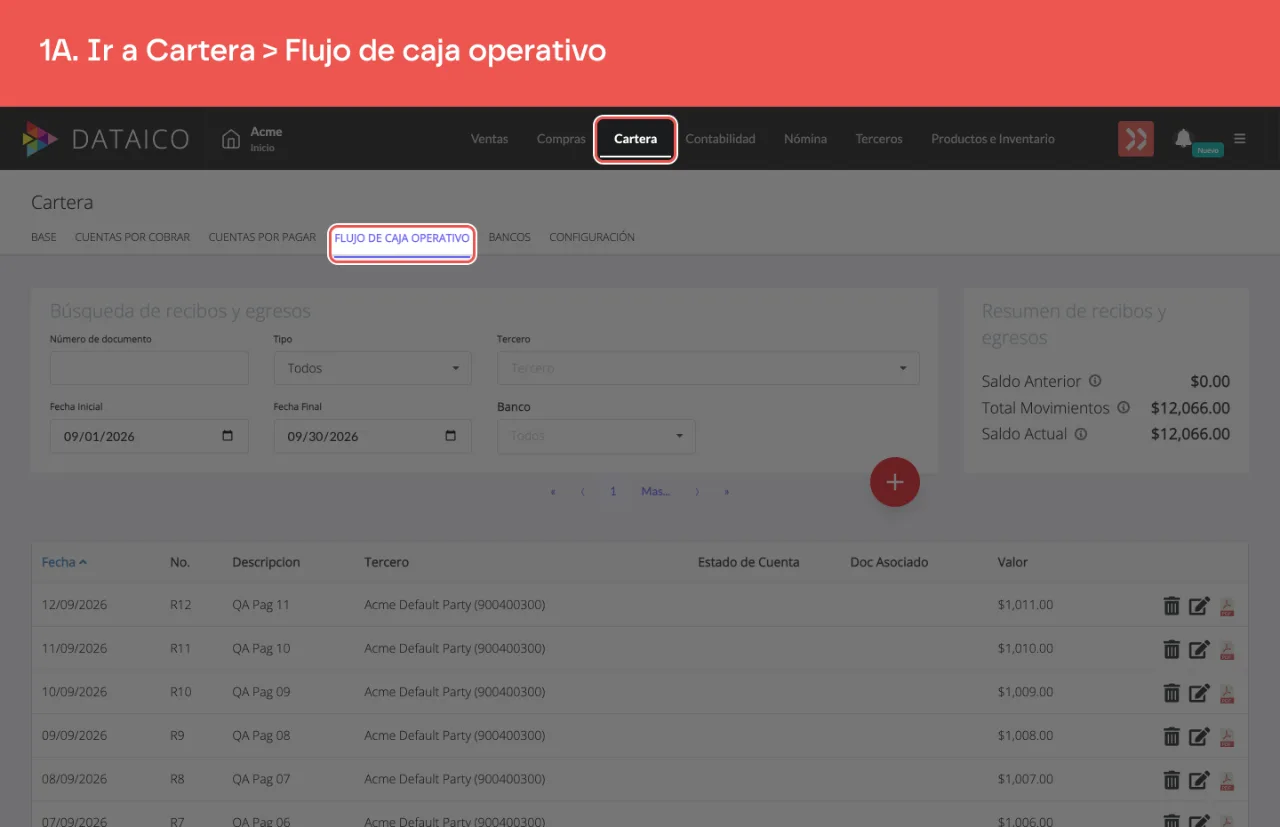This screenshot has height=827, width=1280.
Task: Open the Tercero dropdown
Action: 708,368
